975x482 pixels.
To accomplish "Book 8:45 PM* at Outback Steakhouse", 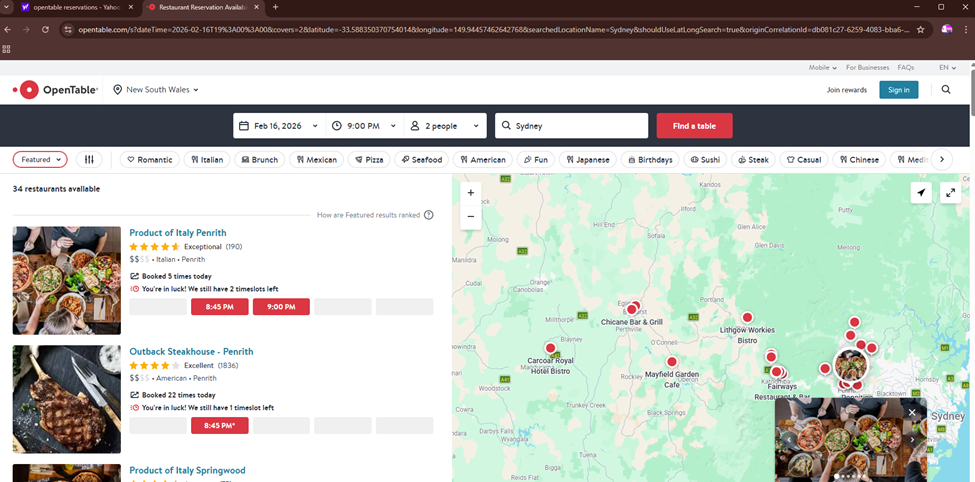I will coord(219,425).
